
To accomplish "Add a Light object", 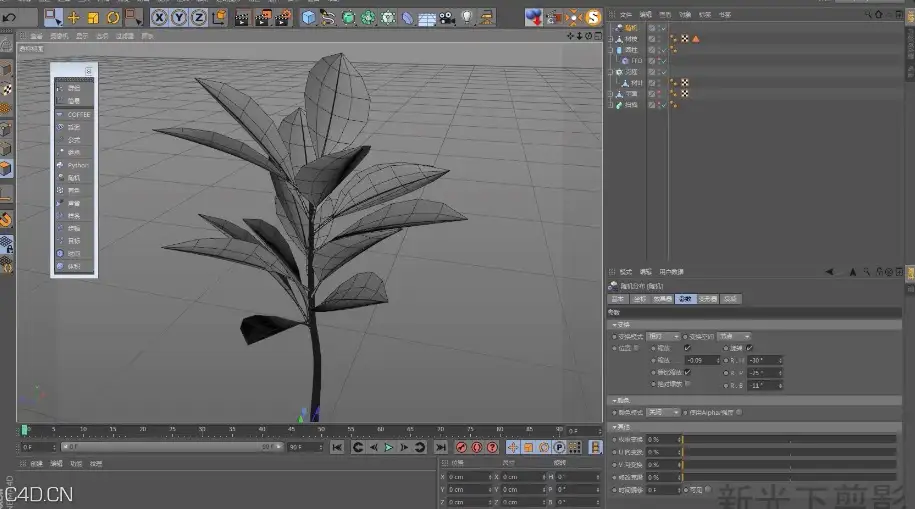I will (x=467, y=18).
